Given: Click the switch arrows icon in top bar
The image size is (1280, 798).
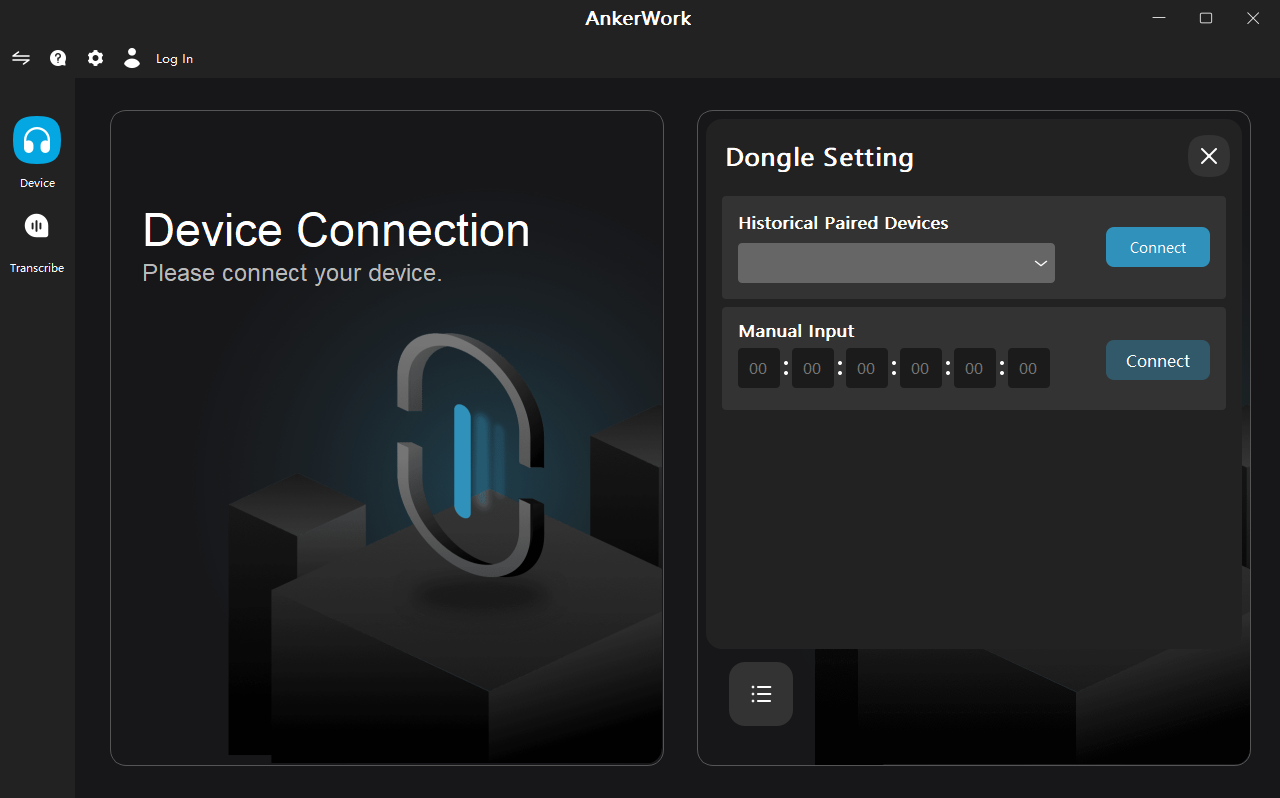Looking at the screenshot, I should click(21, 58).
